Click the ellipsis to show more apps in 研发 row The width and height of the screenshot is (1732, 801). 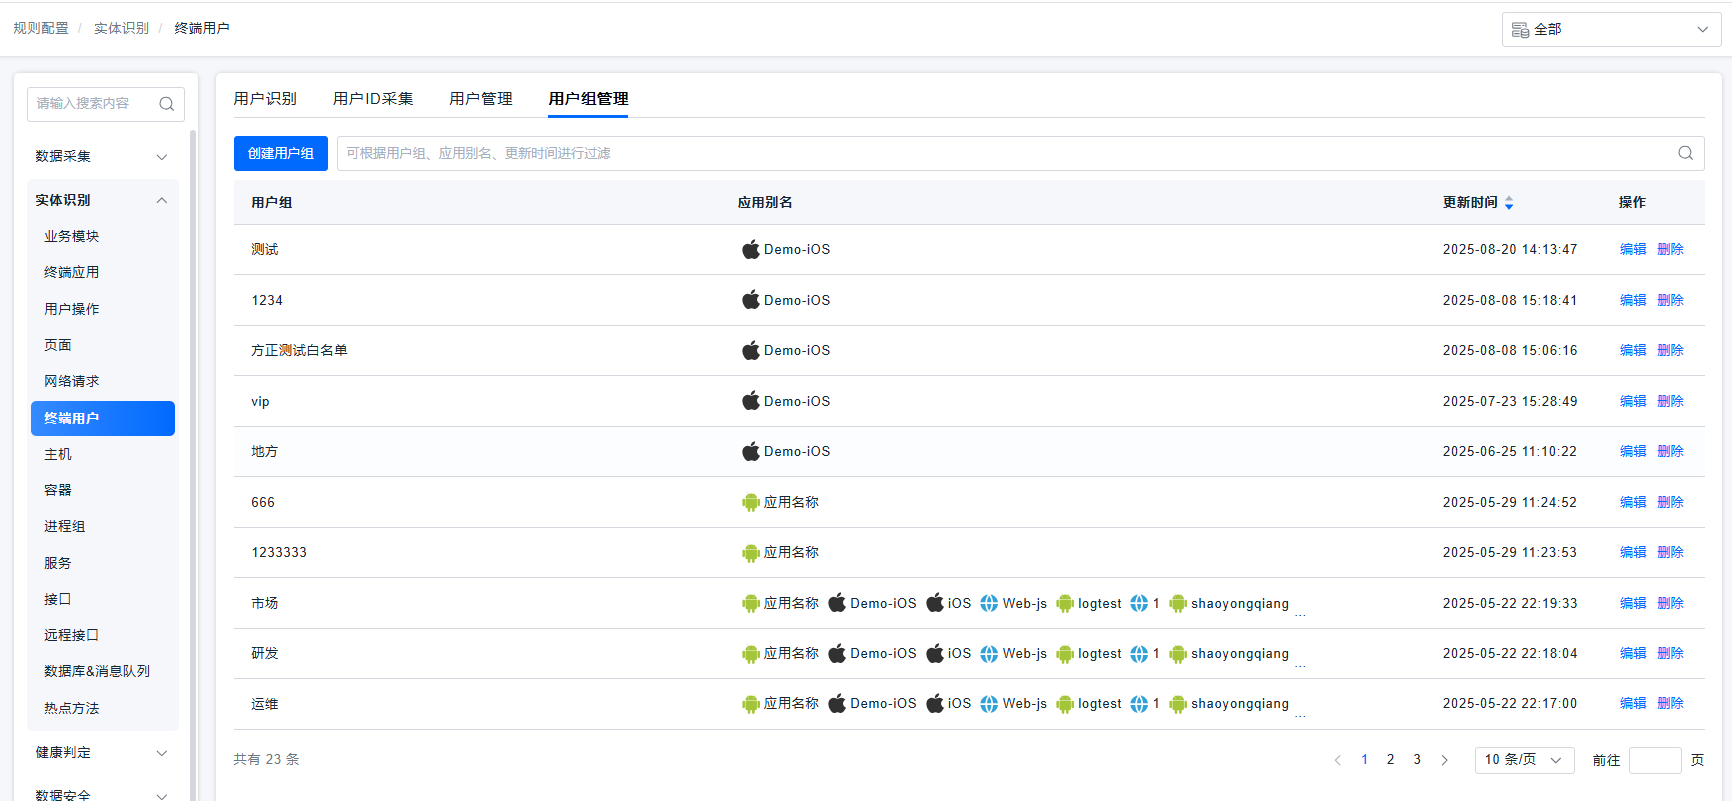point(1300,662)
